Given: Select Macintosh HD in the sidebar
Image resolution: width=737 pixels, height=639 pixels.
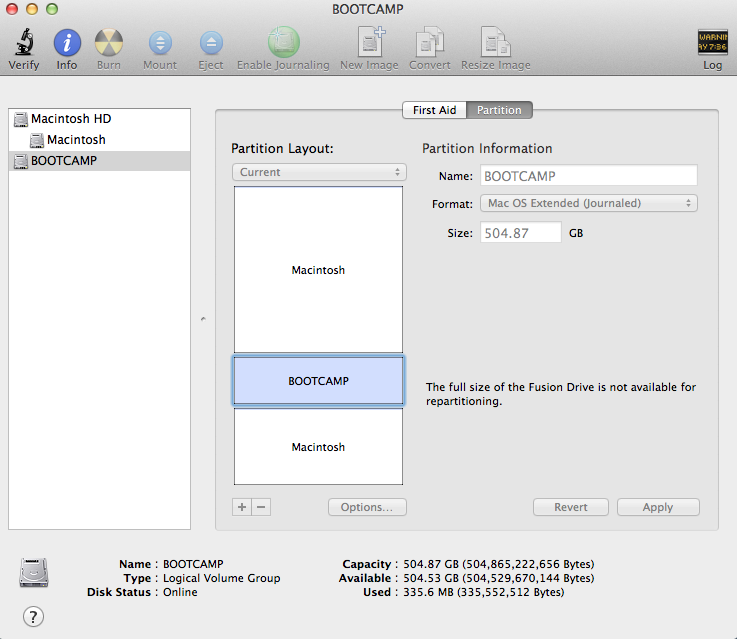Looking at the screenshot, I should coord(100,119).
